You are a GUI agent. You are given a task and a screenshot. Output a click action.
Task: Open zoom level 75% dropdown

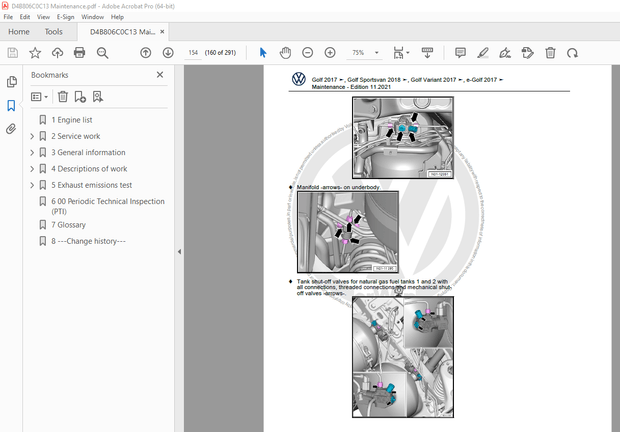coord(376,53)
